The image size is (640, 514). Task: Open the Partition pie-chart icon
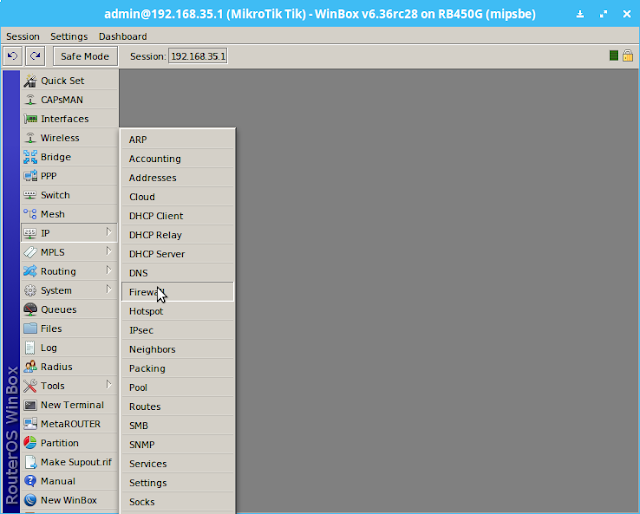click(x=30, y=443)
